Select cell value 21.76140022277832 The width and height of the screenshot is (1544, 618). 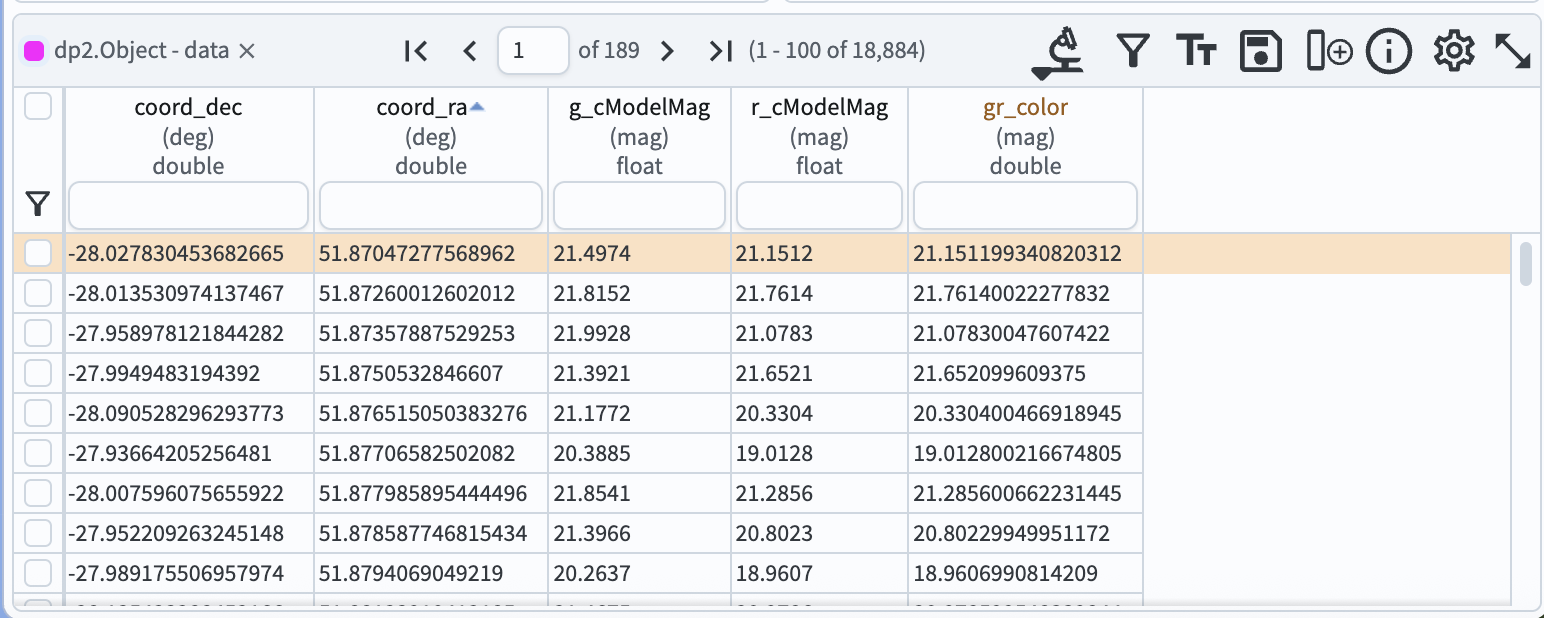pyautogui.click(x=1011, y=294)
